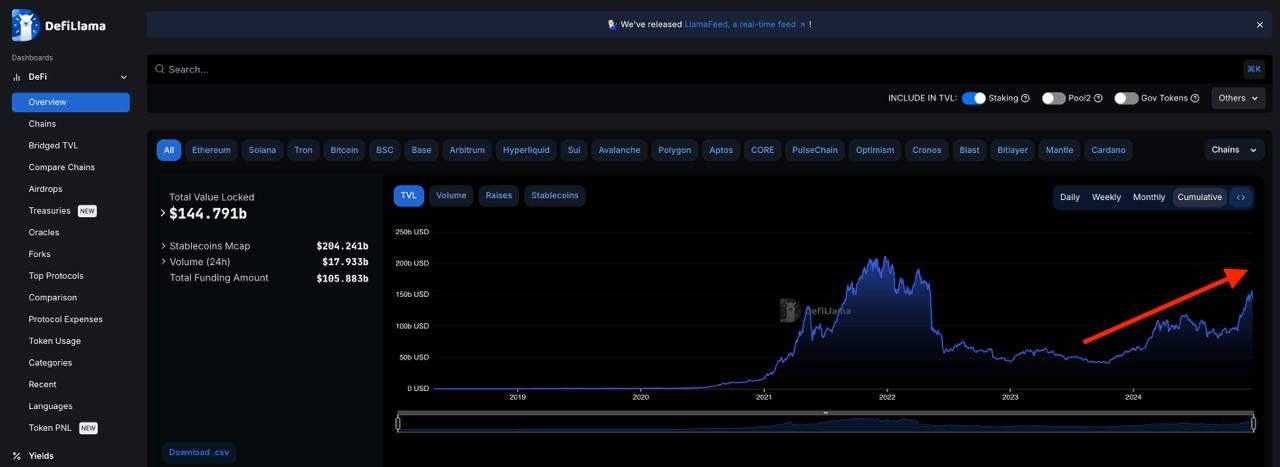The image size is (1280, 467).
Task: Open Overview in sidebar
Action: 71,102
